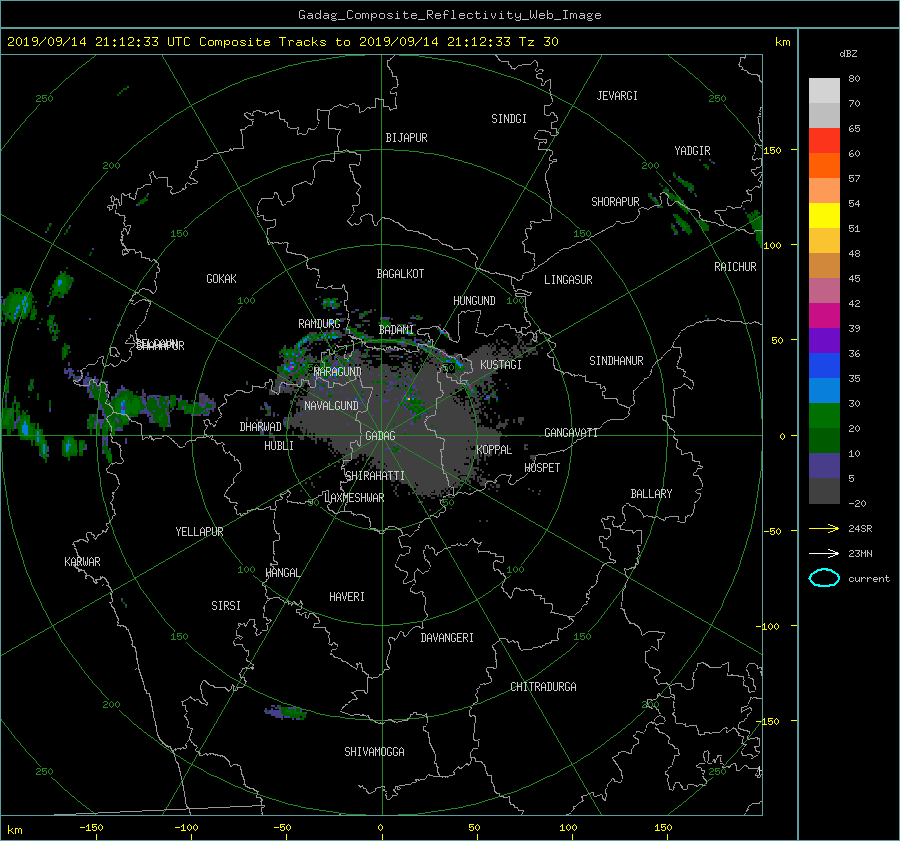Click the BAGALKOT city label

pos(400,274)
